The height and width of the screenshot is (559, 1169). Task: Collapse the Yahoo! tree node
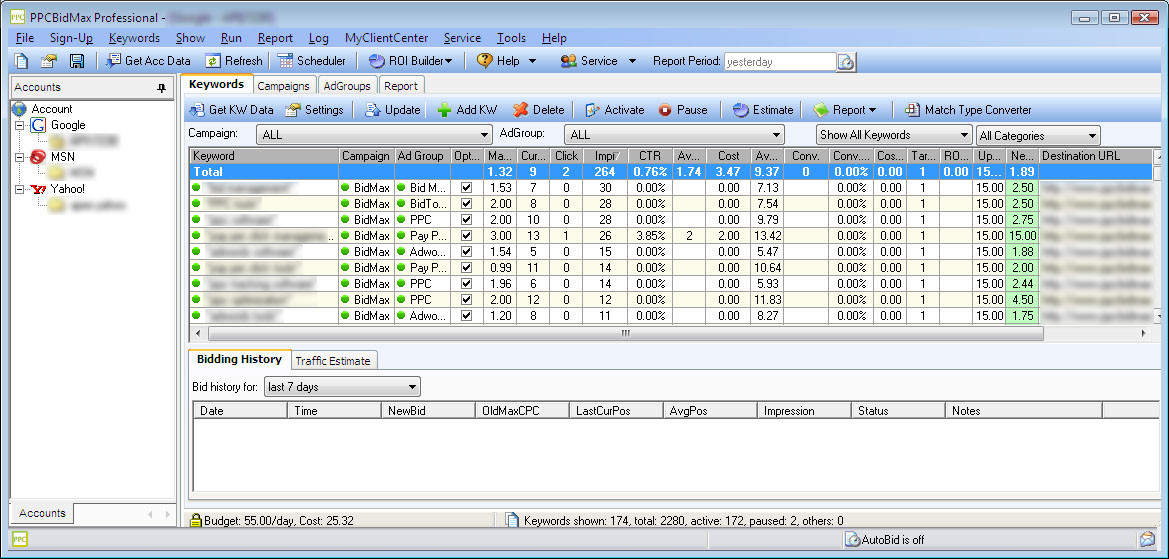point(19,189)
